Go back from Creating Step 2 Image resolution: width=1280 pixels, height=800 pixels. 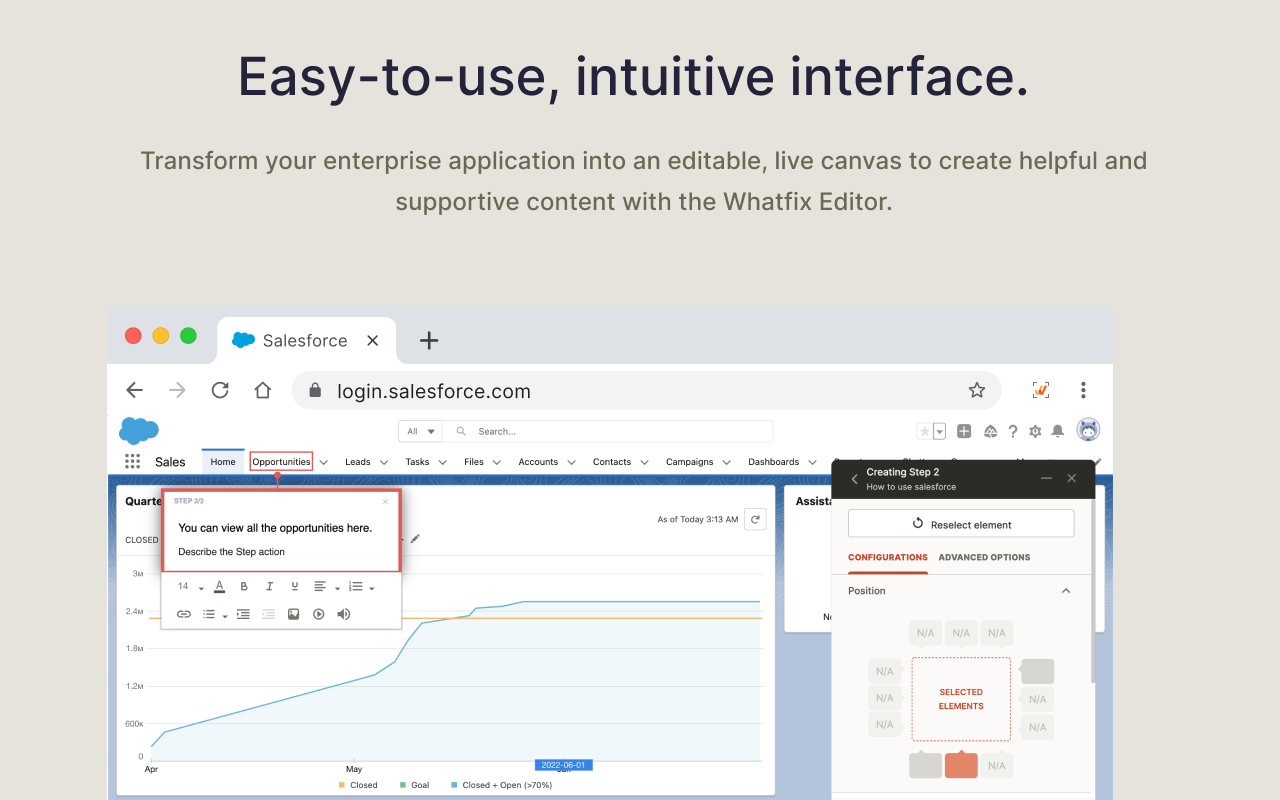coord(854,479)
